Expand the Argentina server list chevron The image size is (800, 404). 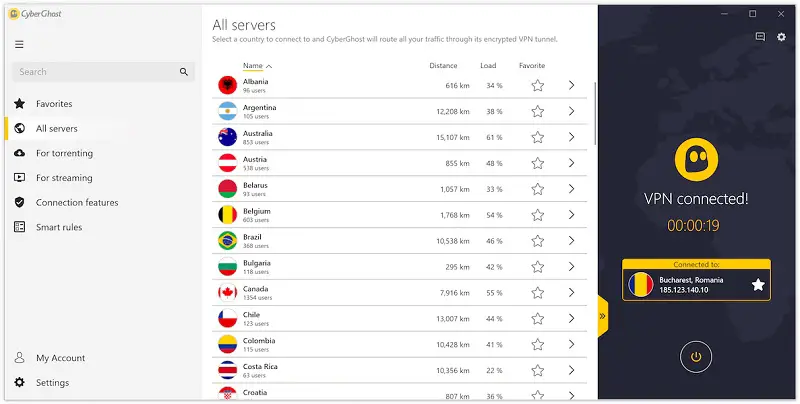[x=571, y=112]
